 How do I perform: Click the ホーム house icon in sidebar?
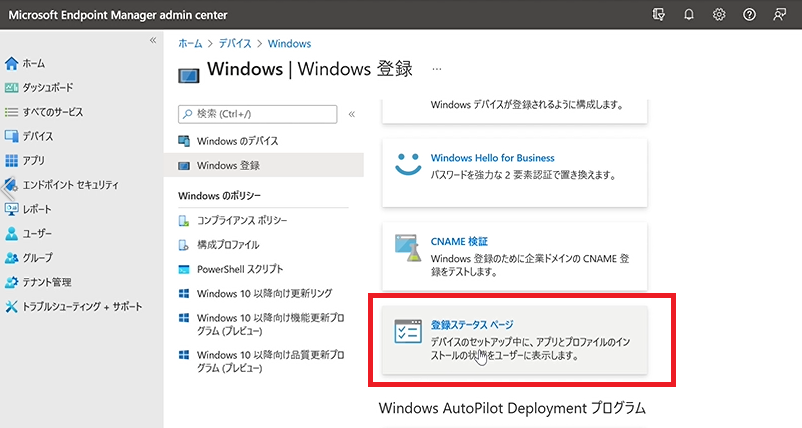11,63
